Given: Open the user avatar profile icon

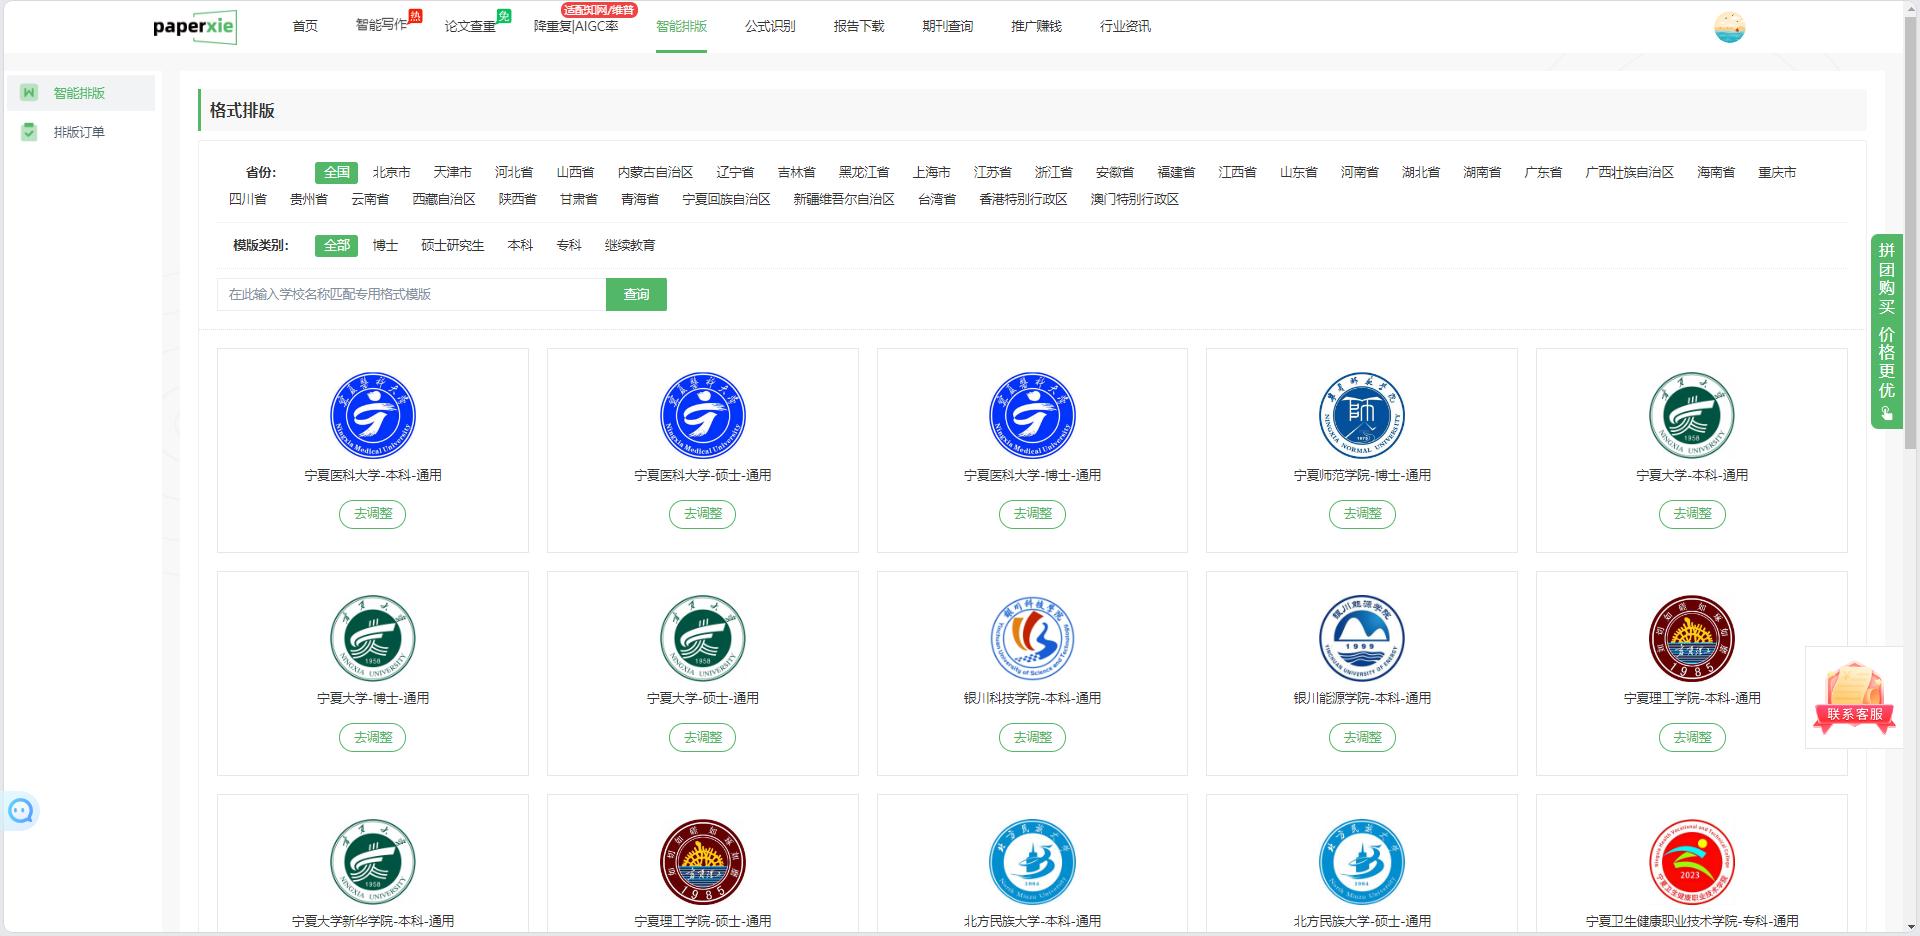Looking at the screenshot, I should point(1729,27).
